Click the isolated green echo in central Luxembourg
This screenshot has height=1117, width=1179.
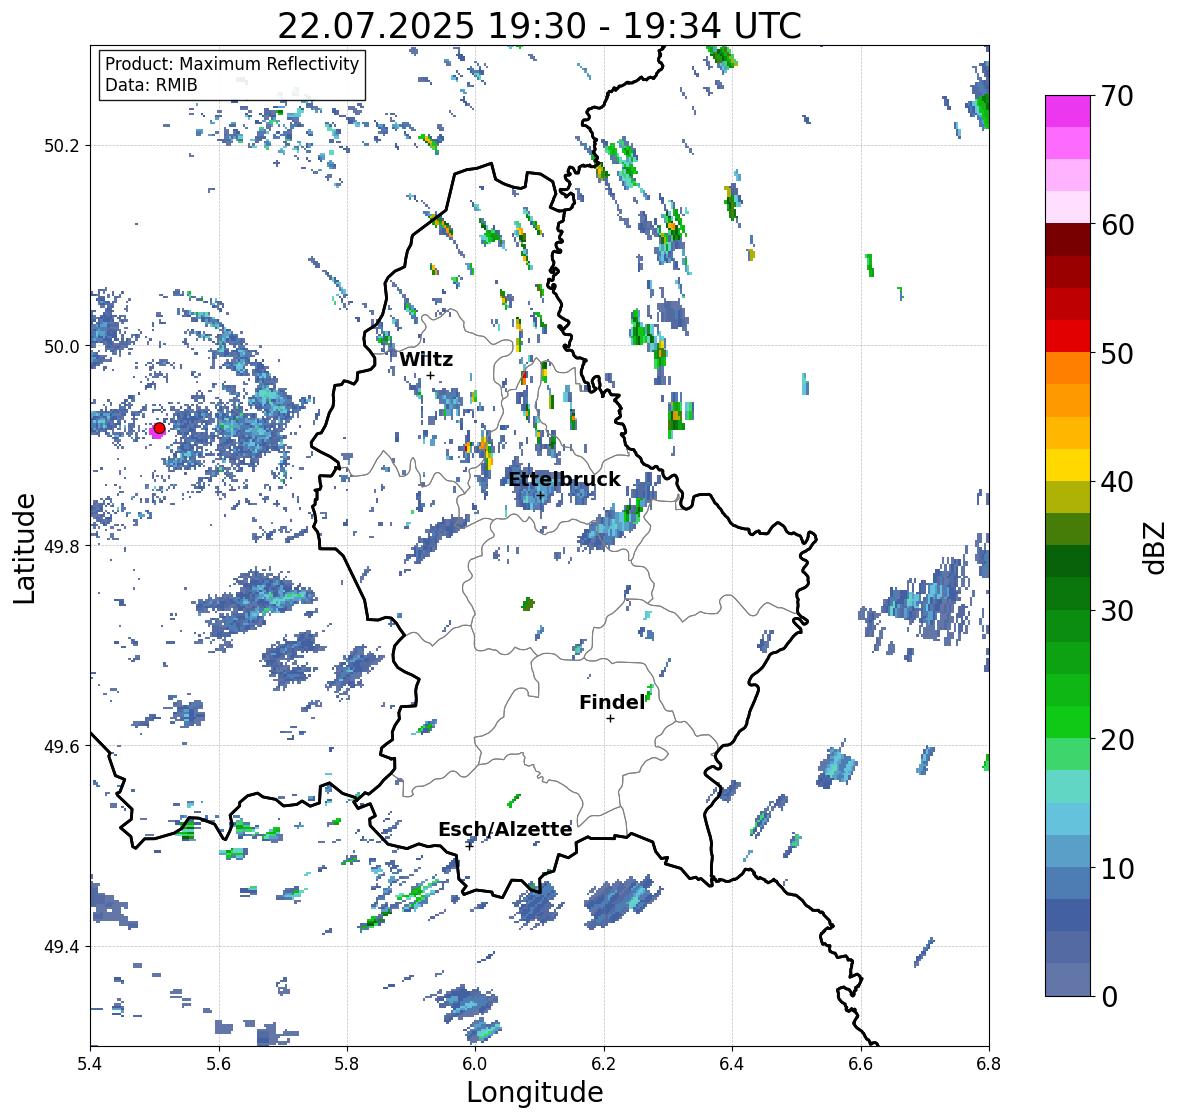[x=528, y=604]
